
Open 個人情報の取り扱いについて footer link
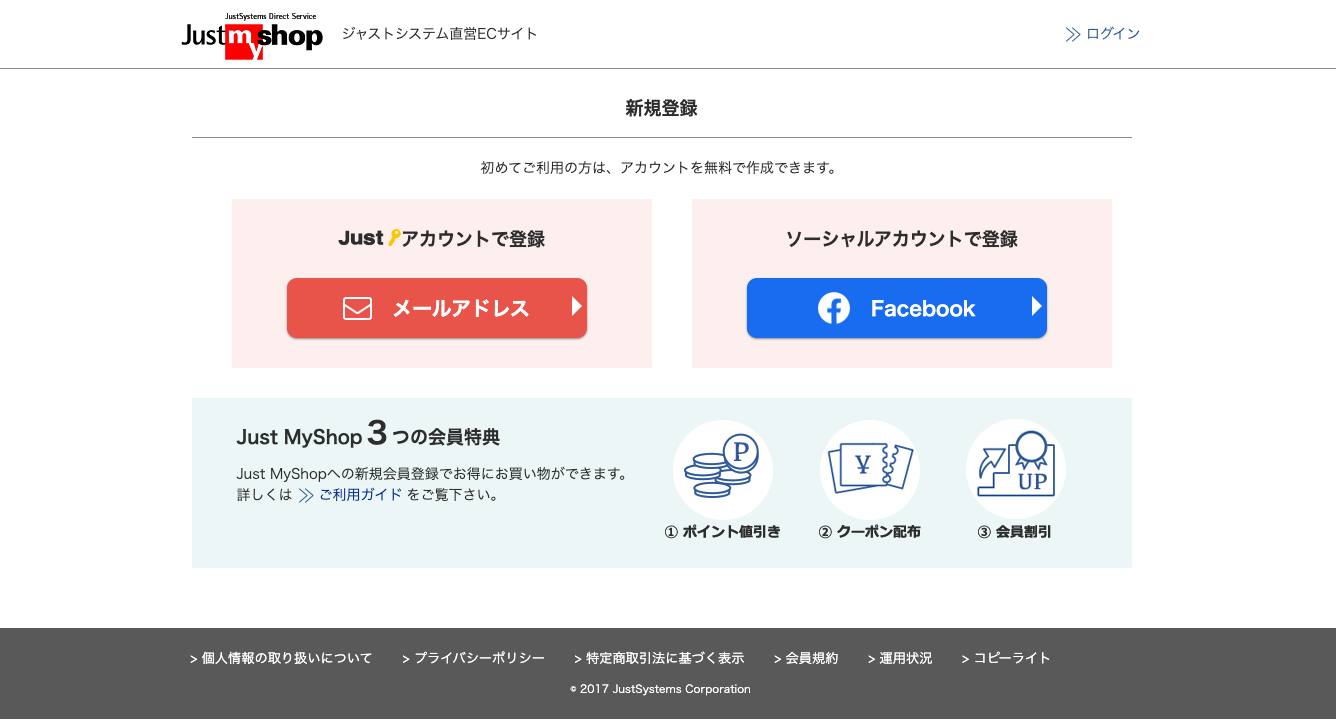(281, 658)
